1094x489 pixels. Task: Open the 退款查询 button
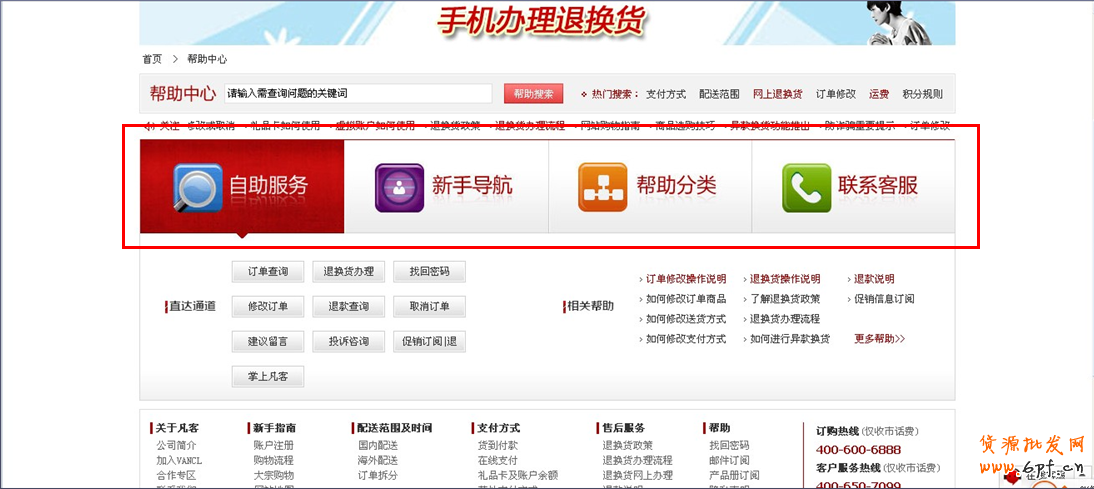pos(349,307)
